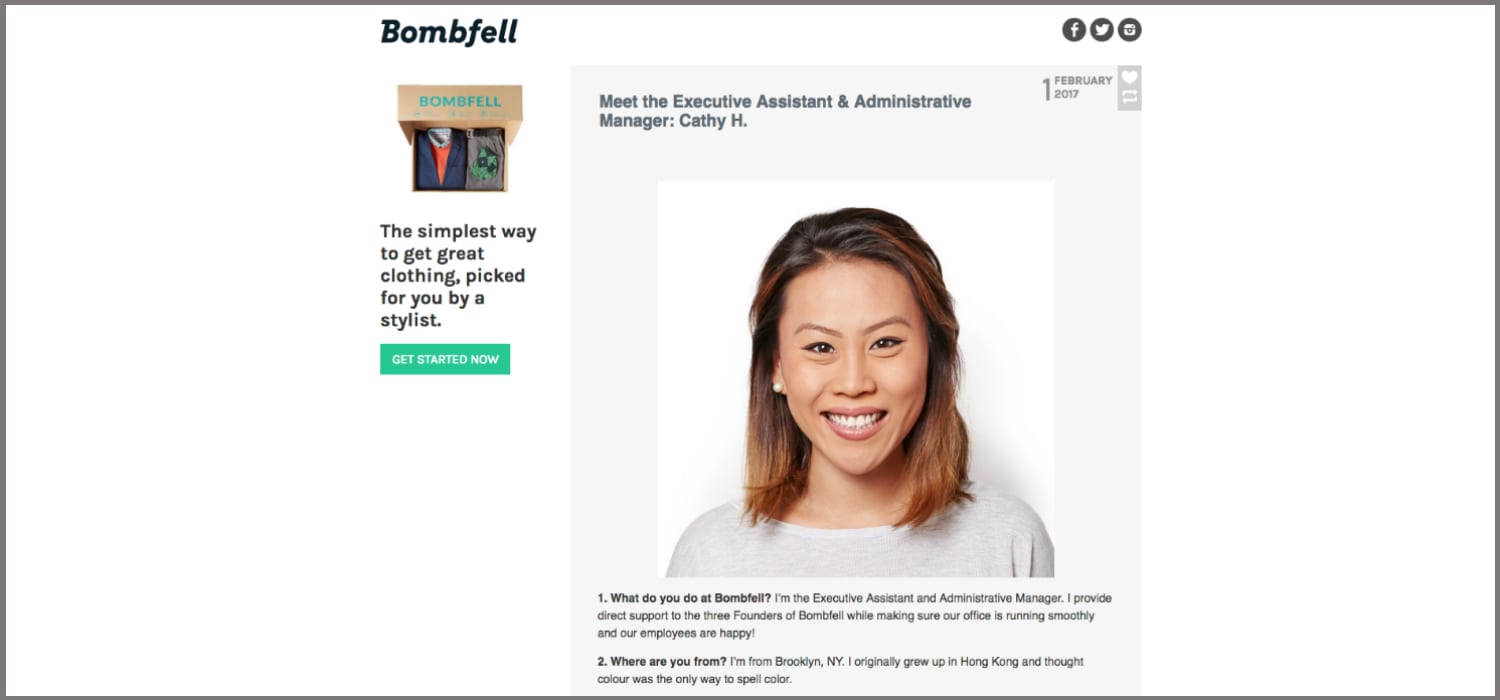Click the 2017 year label
This screenshot has width=1500, height=700.
click(1067, 94)
